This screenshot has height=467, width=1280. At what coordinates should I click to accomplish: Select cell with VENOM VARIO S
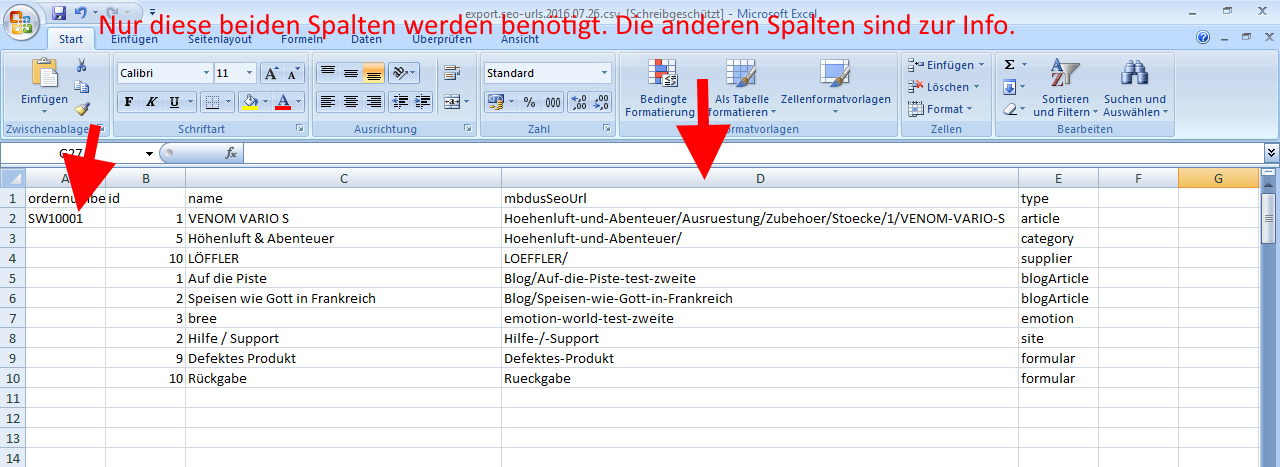click(x=343, y=218)
